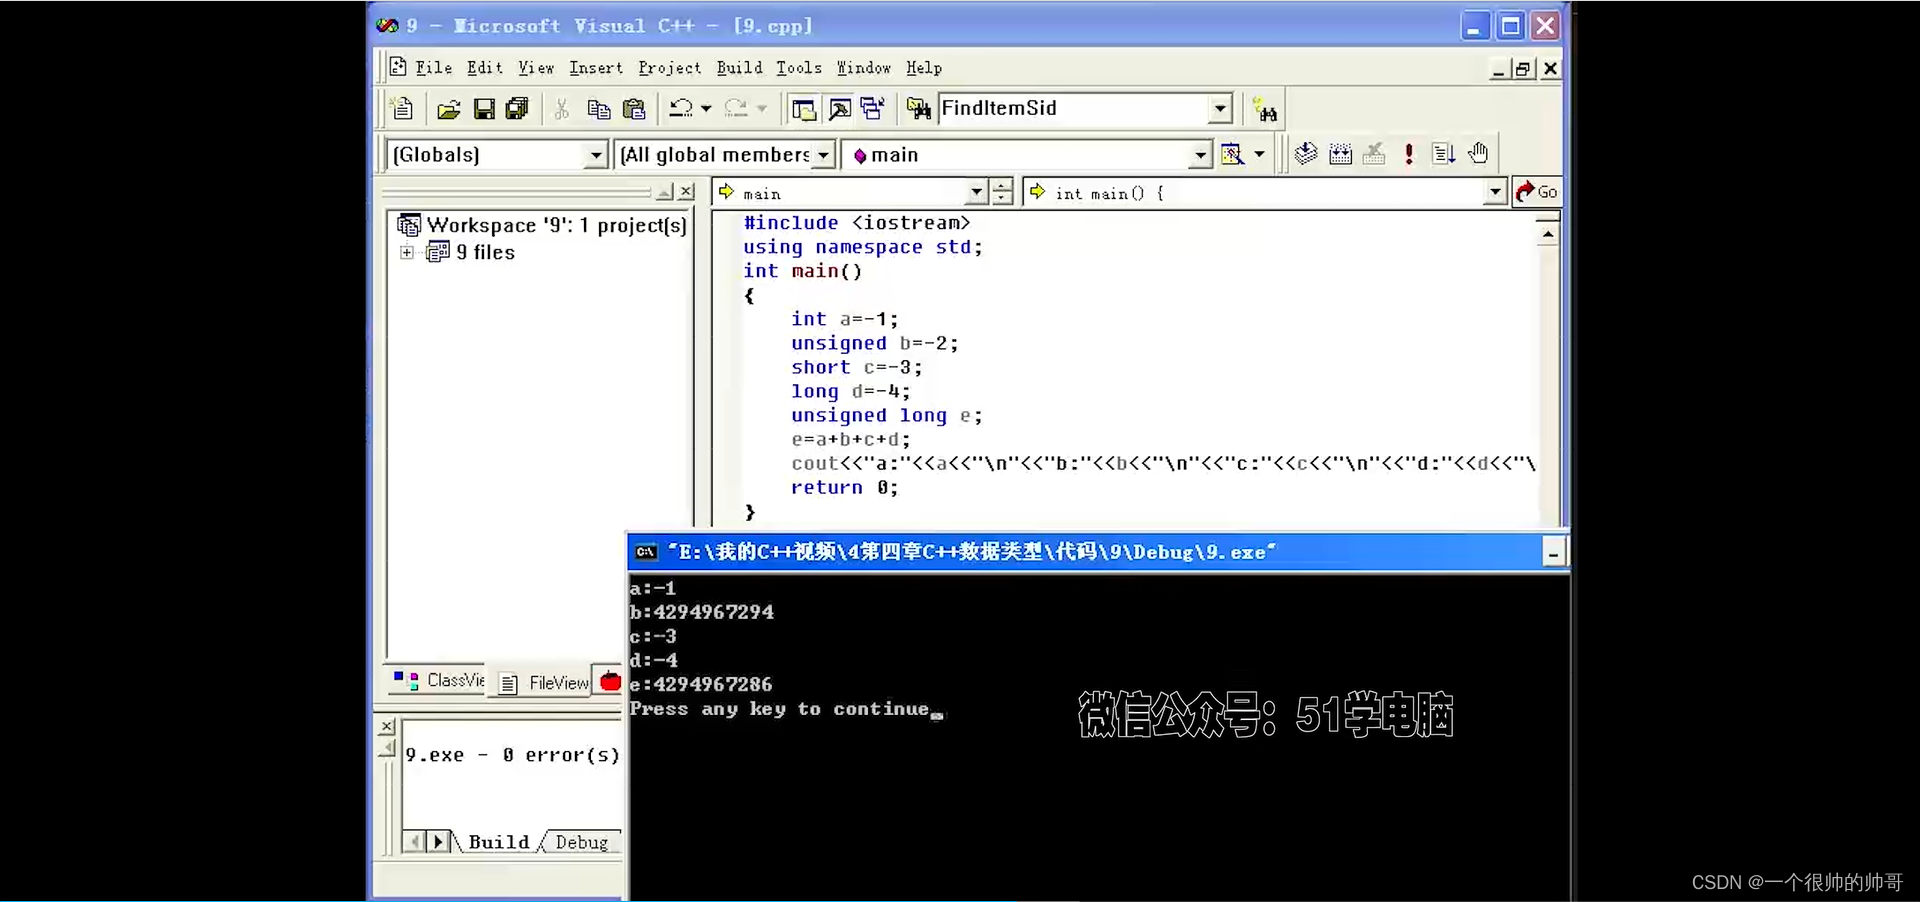
Task: Open the All global members filter dropdown
Action: (824, 155)
